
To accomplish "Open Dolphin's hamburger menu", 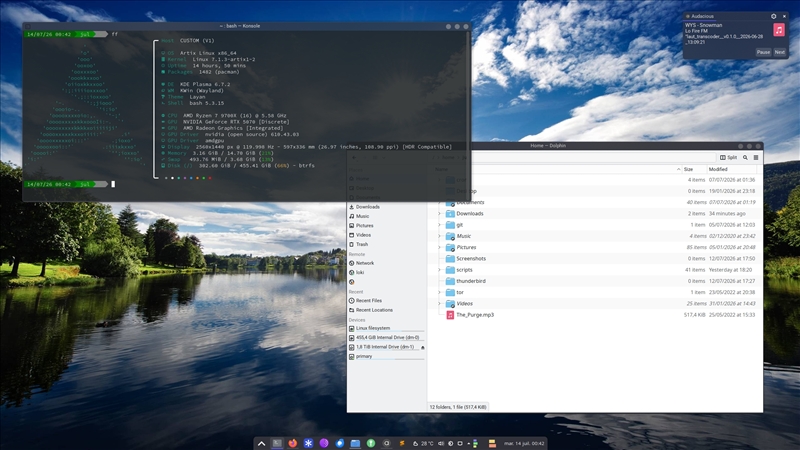I will 756,158.
